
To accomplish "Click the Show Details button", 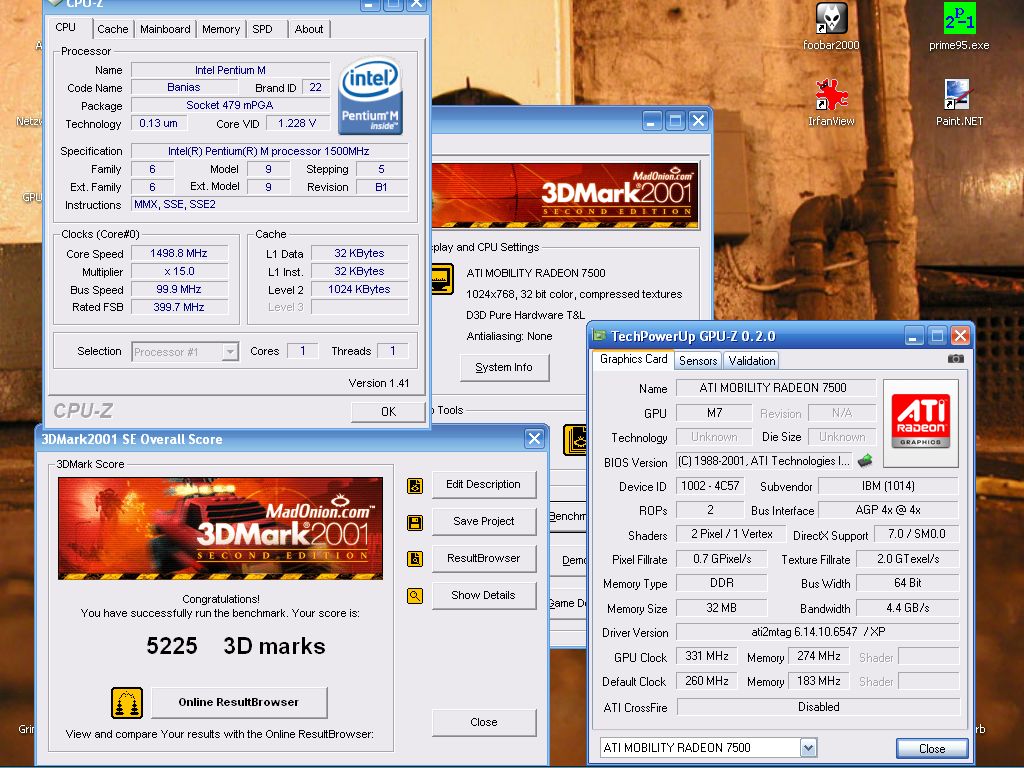I will pyautogui.click(x=483, y=595).
